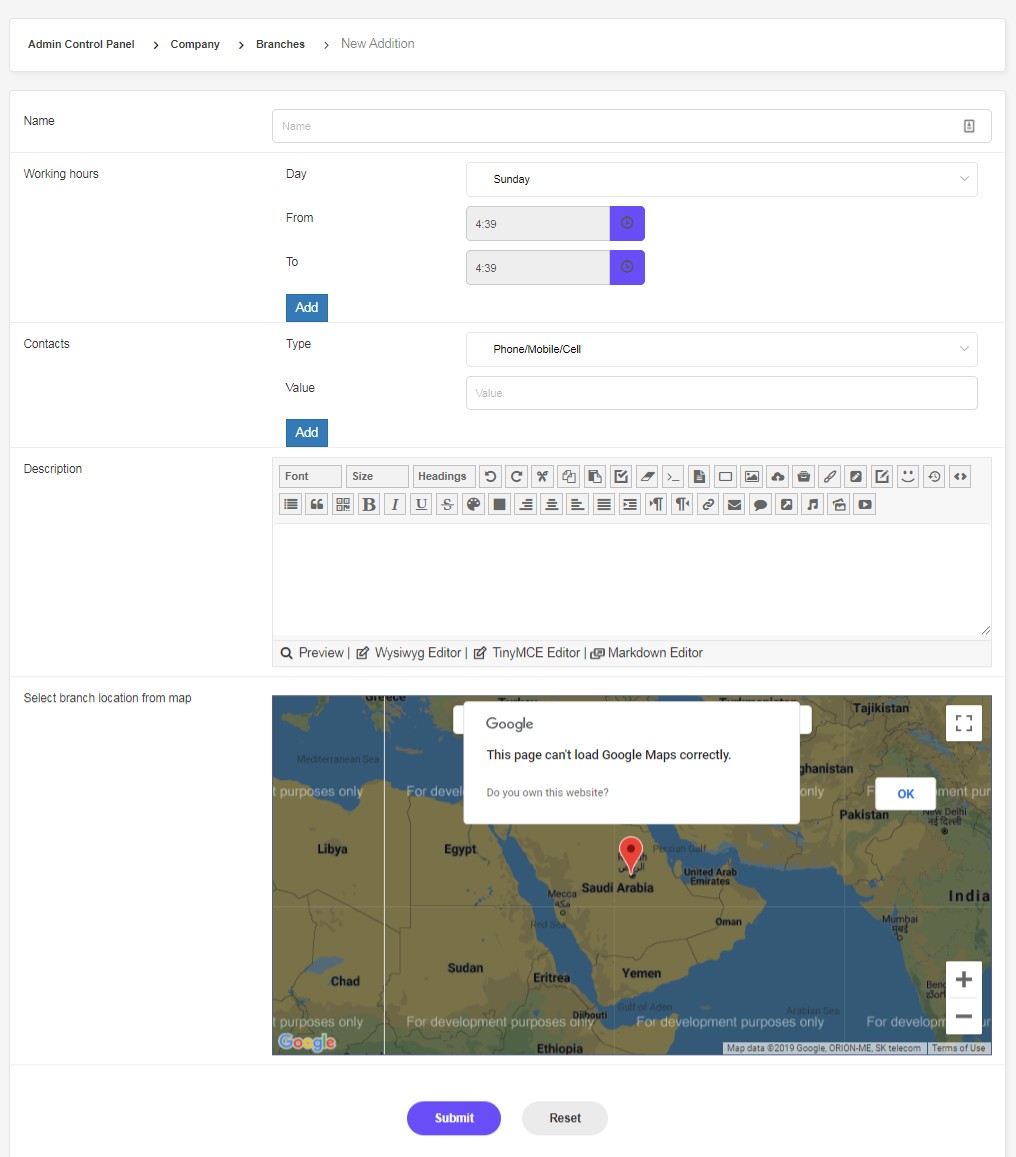
Task: Open the To time clock picker
Action: pos(627,268)
